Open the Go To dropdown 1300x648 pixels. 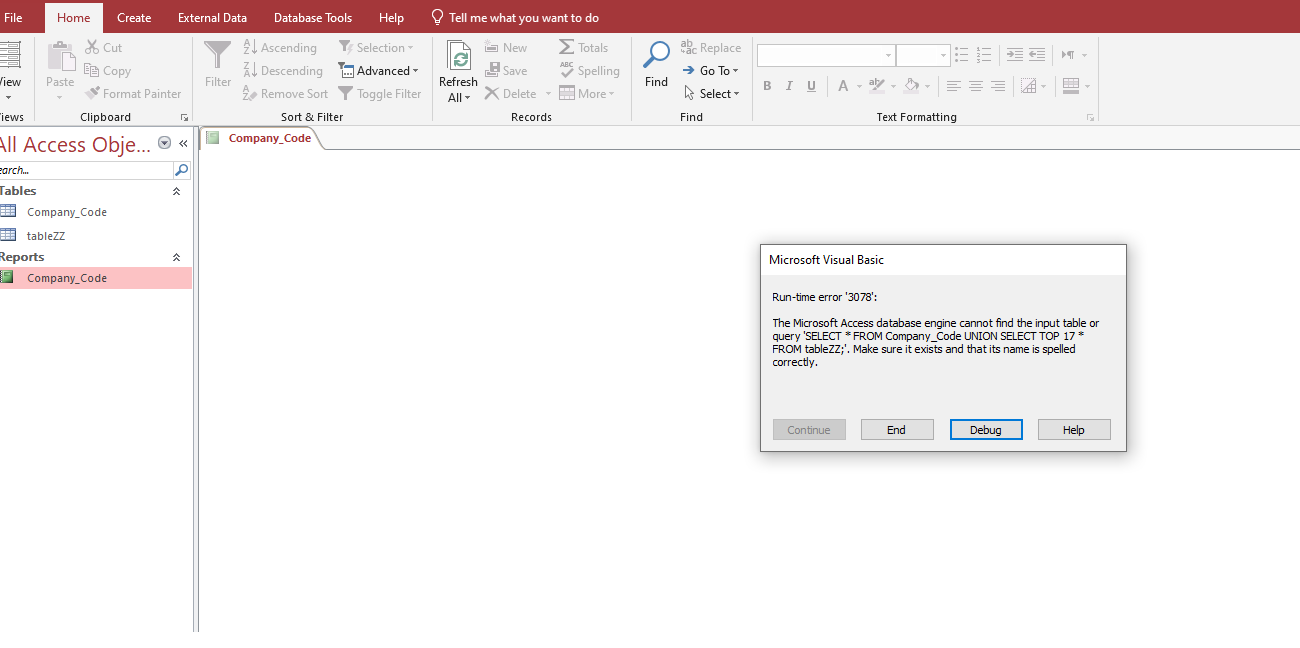tap(711, 71)
